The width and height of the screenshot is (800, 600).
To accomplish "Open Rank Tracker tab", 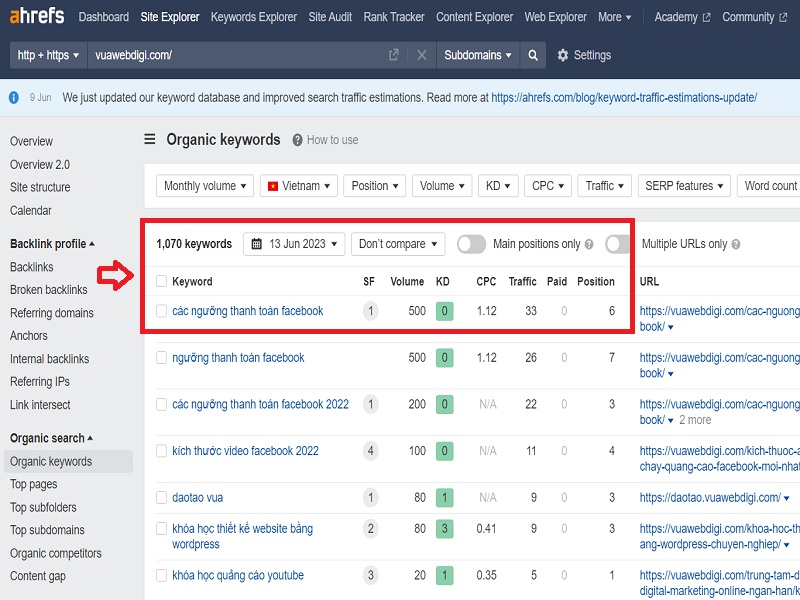I will tap(394, 17).
